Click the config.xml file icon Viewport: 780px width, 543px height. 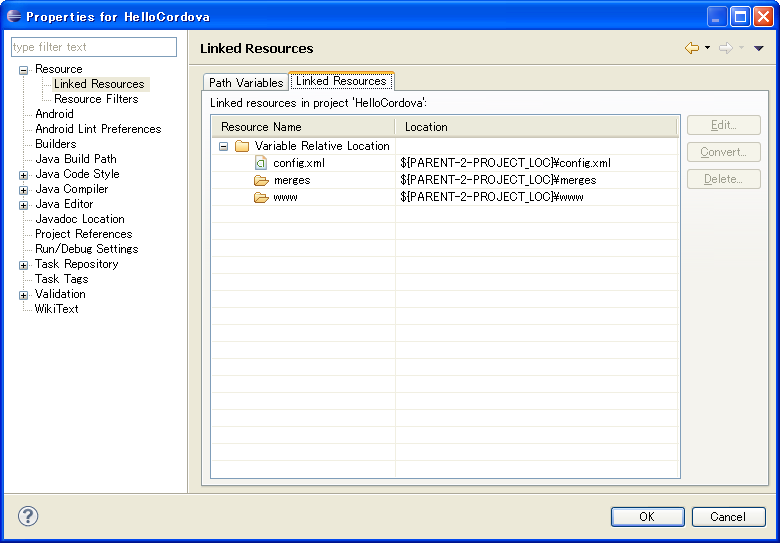click(260, 163)
